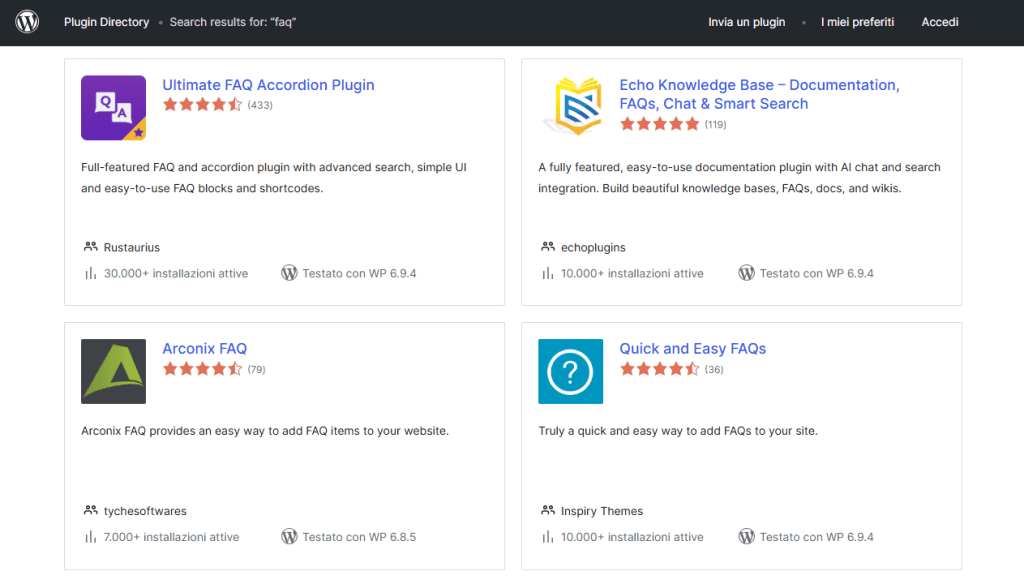Open the Ultimate FAQ Accordion plugin icon
Image resolution: width=1024 pixels, height=584 pixels.
(x=113, y=108)
